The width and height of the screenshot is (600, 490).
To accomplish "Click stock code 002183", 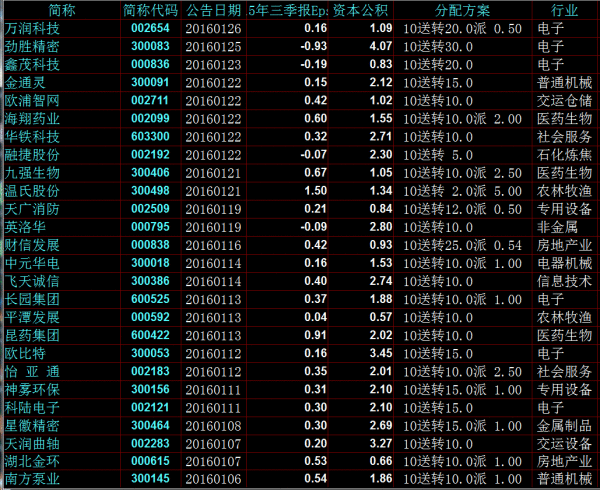I will point(150,371).
